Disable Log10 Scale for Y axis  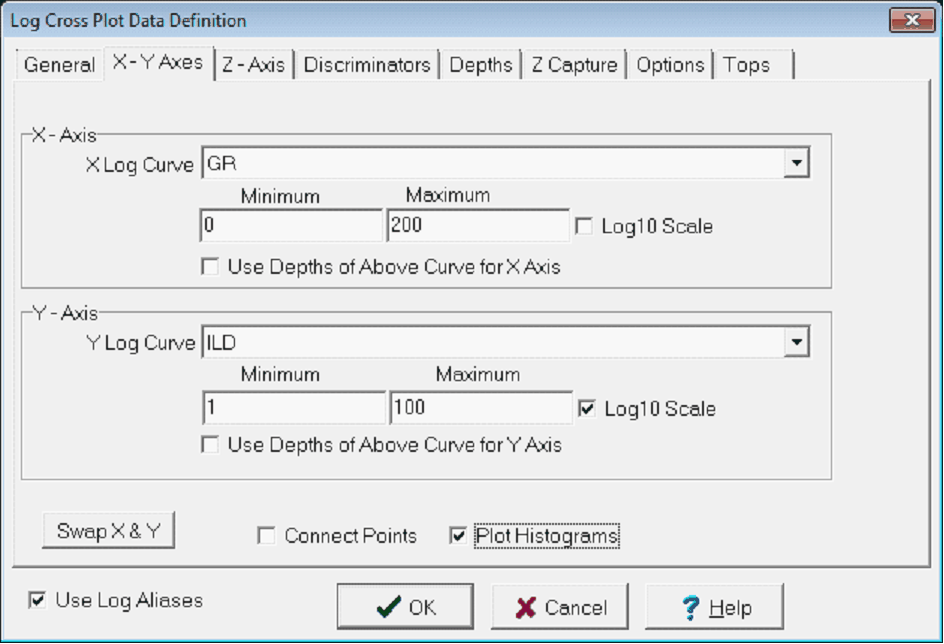click(587, 408)
